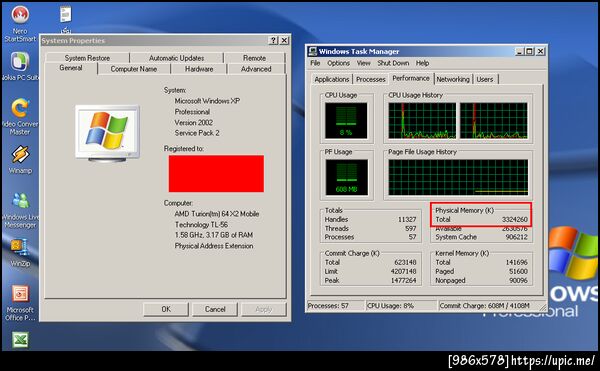Screen dimensions: 600x371
Task: Open the View menu in Task Manager
Action: [x=364, y=63]
